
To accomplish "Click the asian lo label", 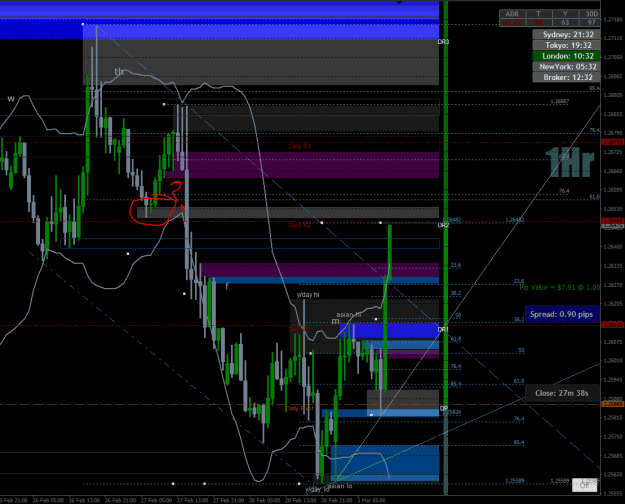I will [x=340, y=486].
